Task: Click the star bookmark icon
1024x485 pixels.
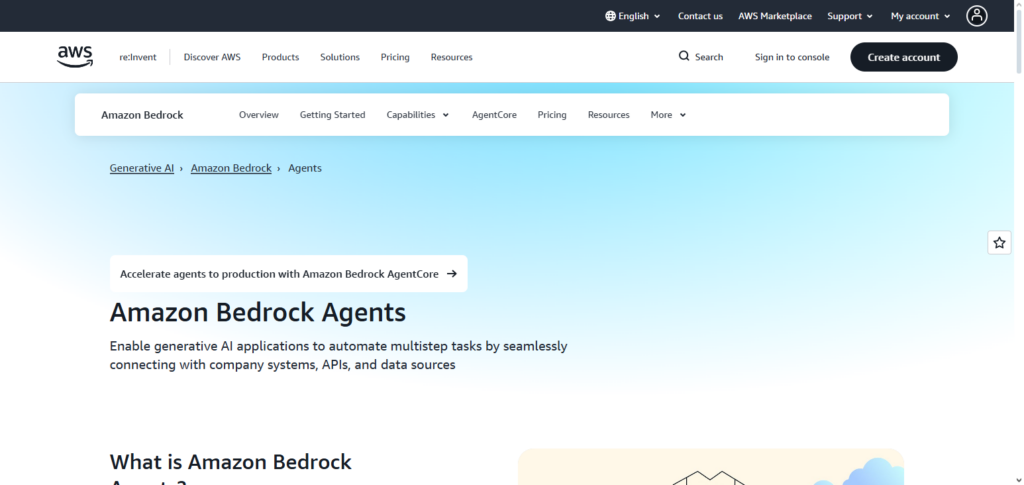Action: 999,243
